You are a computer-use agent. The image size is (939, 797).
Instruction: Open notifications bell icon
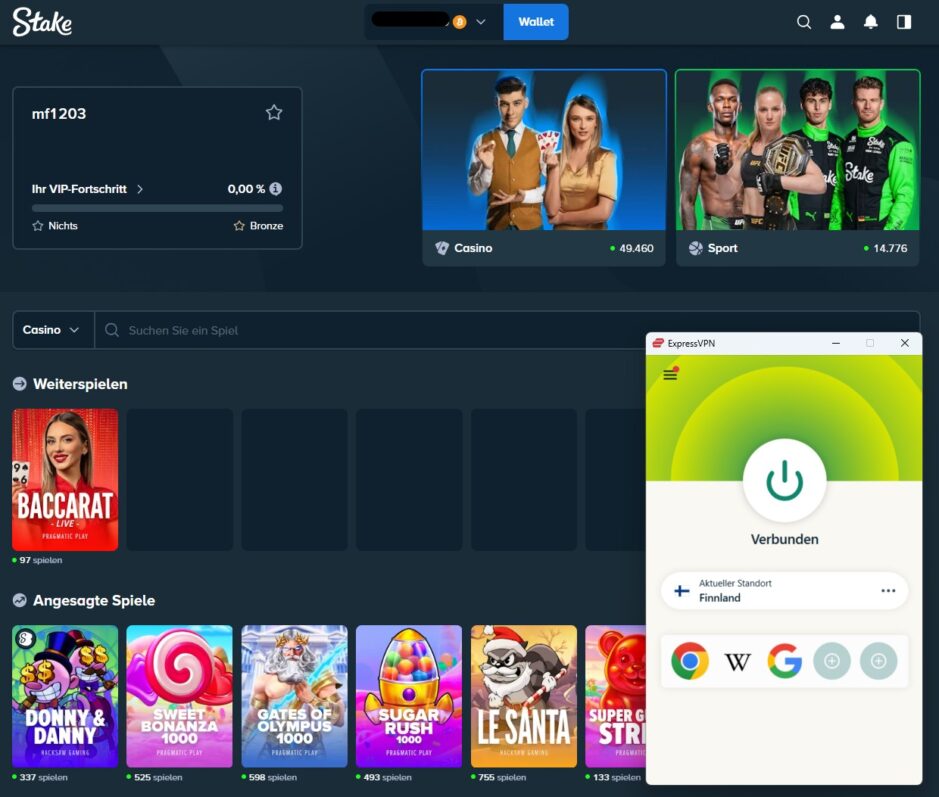tap(871, 22)
